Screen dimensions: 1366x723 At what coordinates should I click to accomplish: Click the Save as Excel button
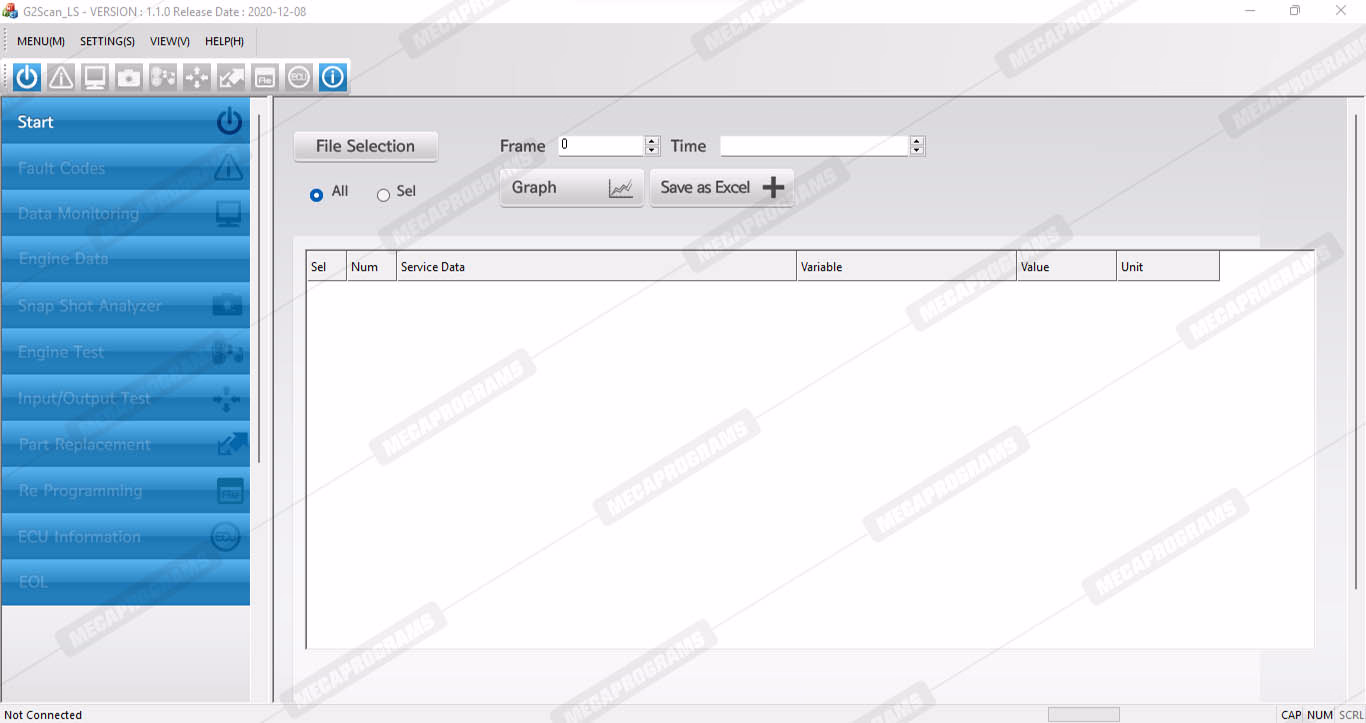(721, 188)
